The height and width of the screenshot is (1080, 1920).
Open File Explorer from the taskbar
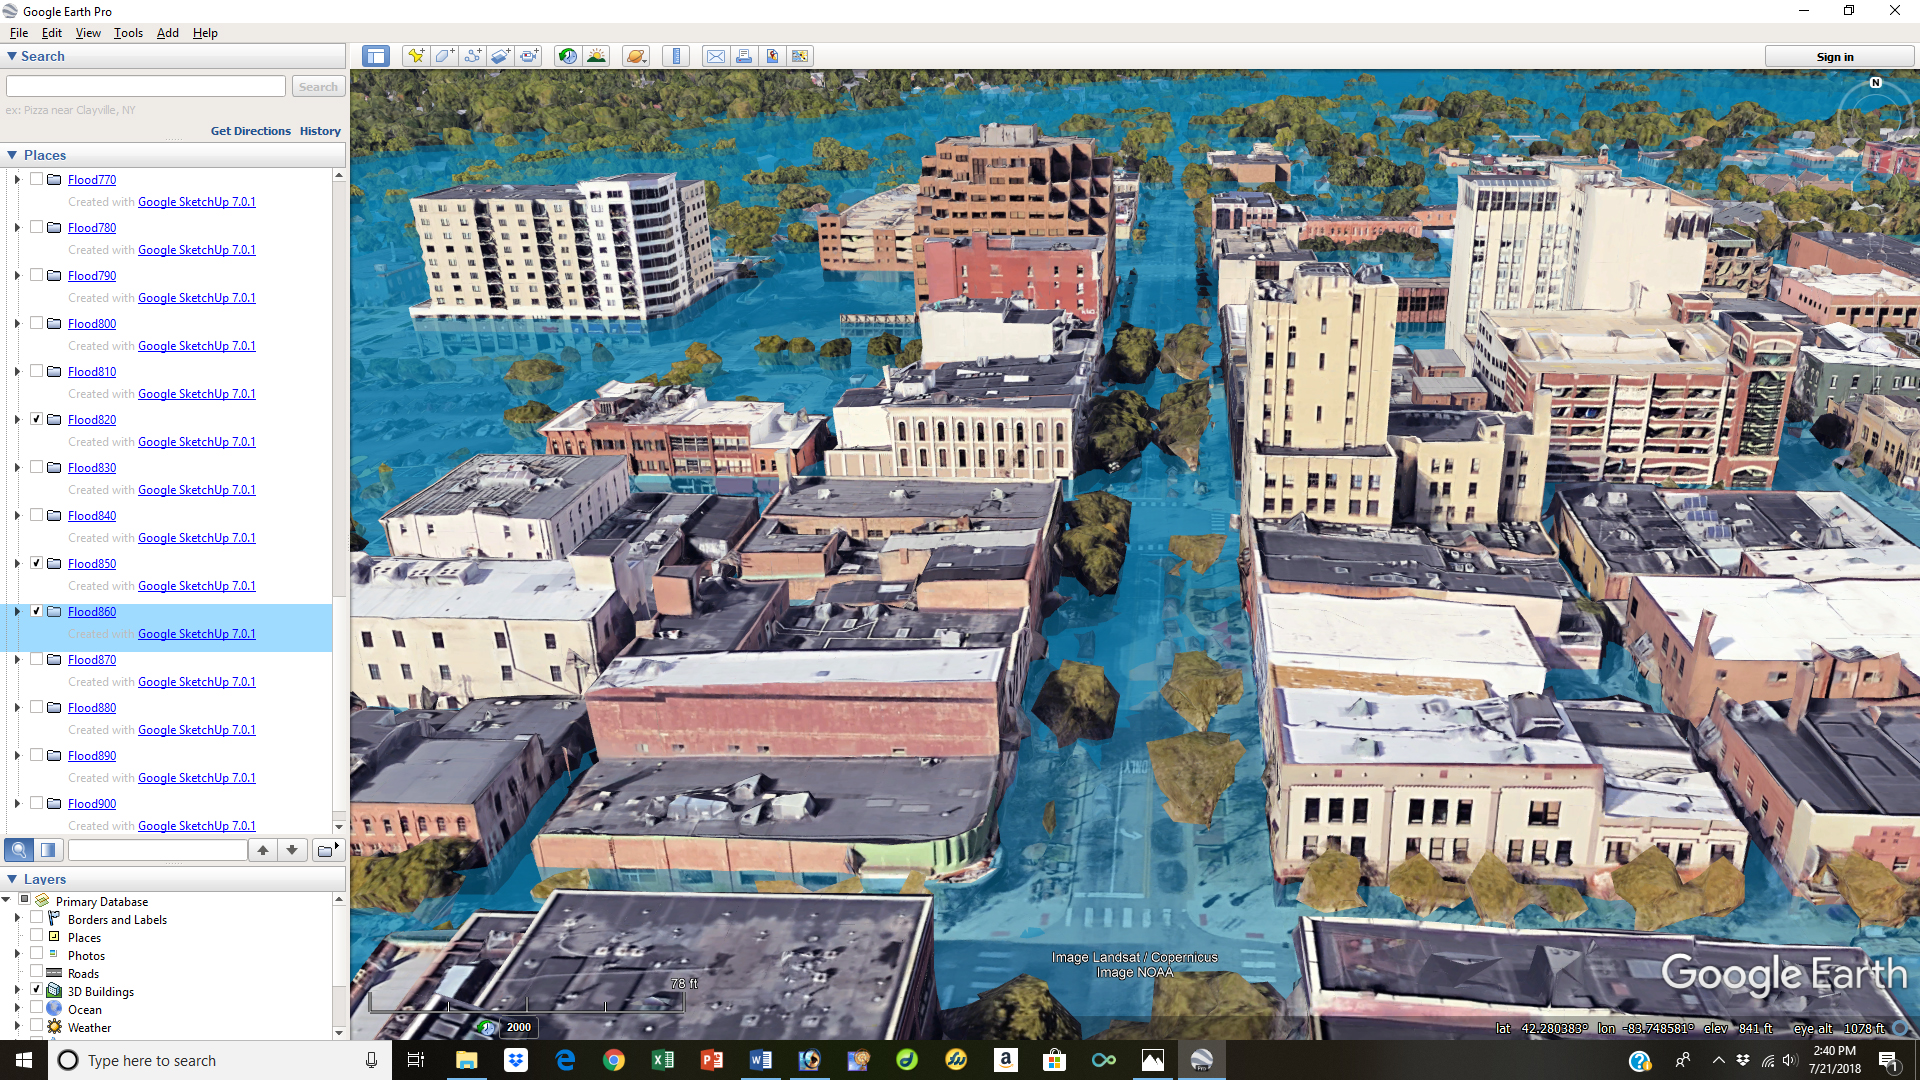pos(467,1060)
